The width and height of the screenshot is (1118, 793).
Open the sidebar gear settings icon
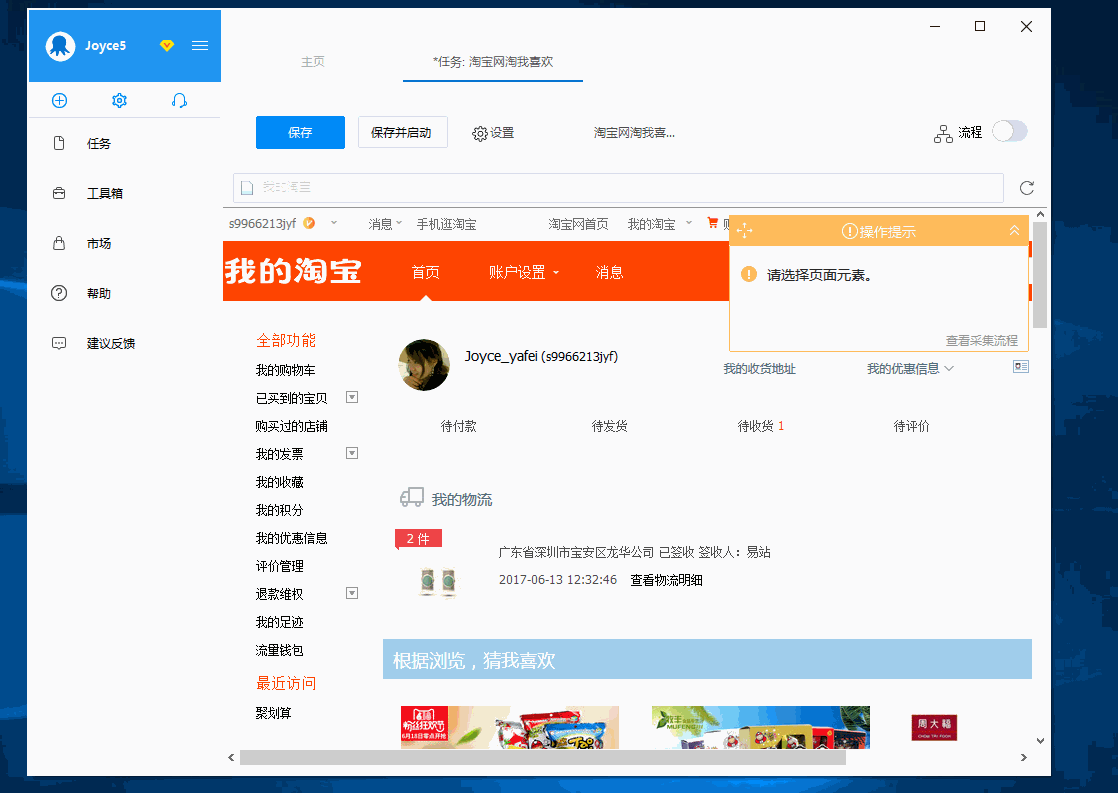coord(119,101)
